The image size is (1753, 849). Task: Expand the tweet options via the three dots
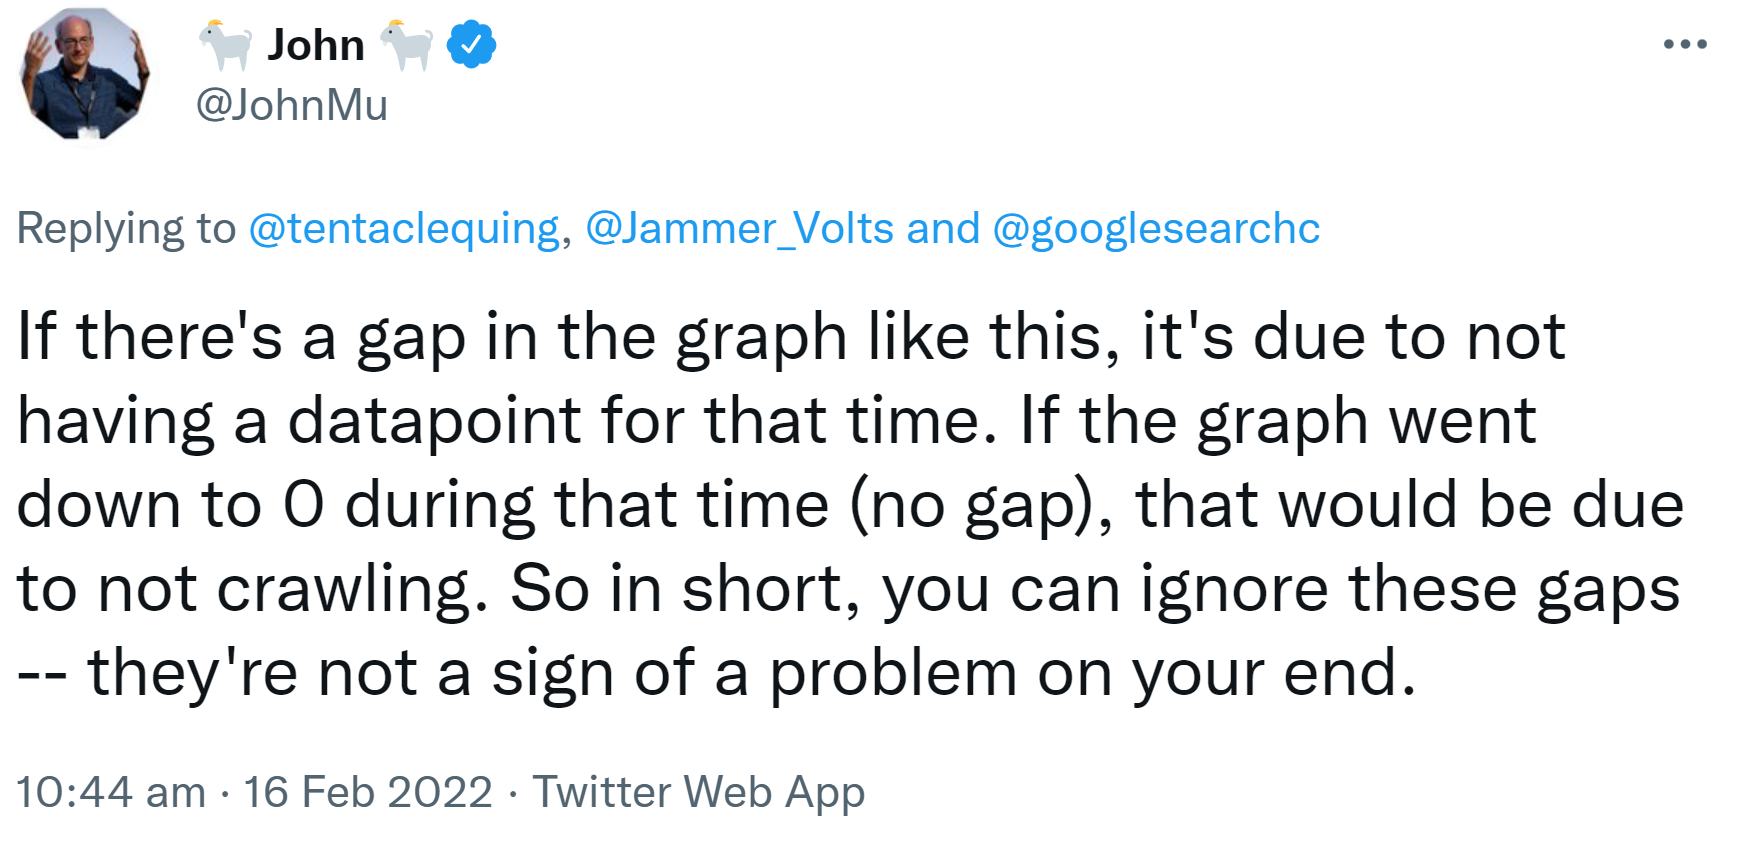pyautogui.click(x=1687, y=42)
